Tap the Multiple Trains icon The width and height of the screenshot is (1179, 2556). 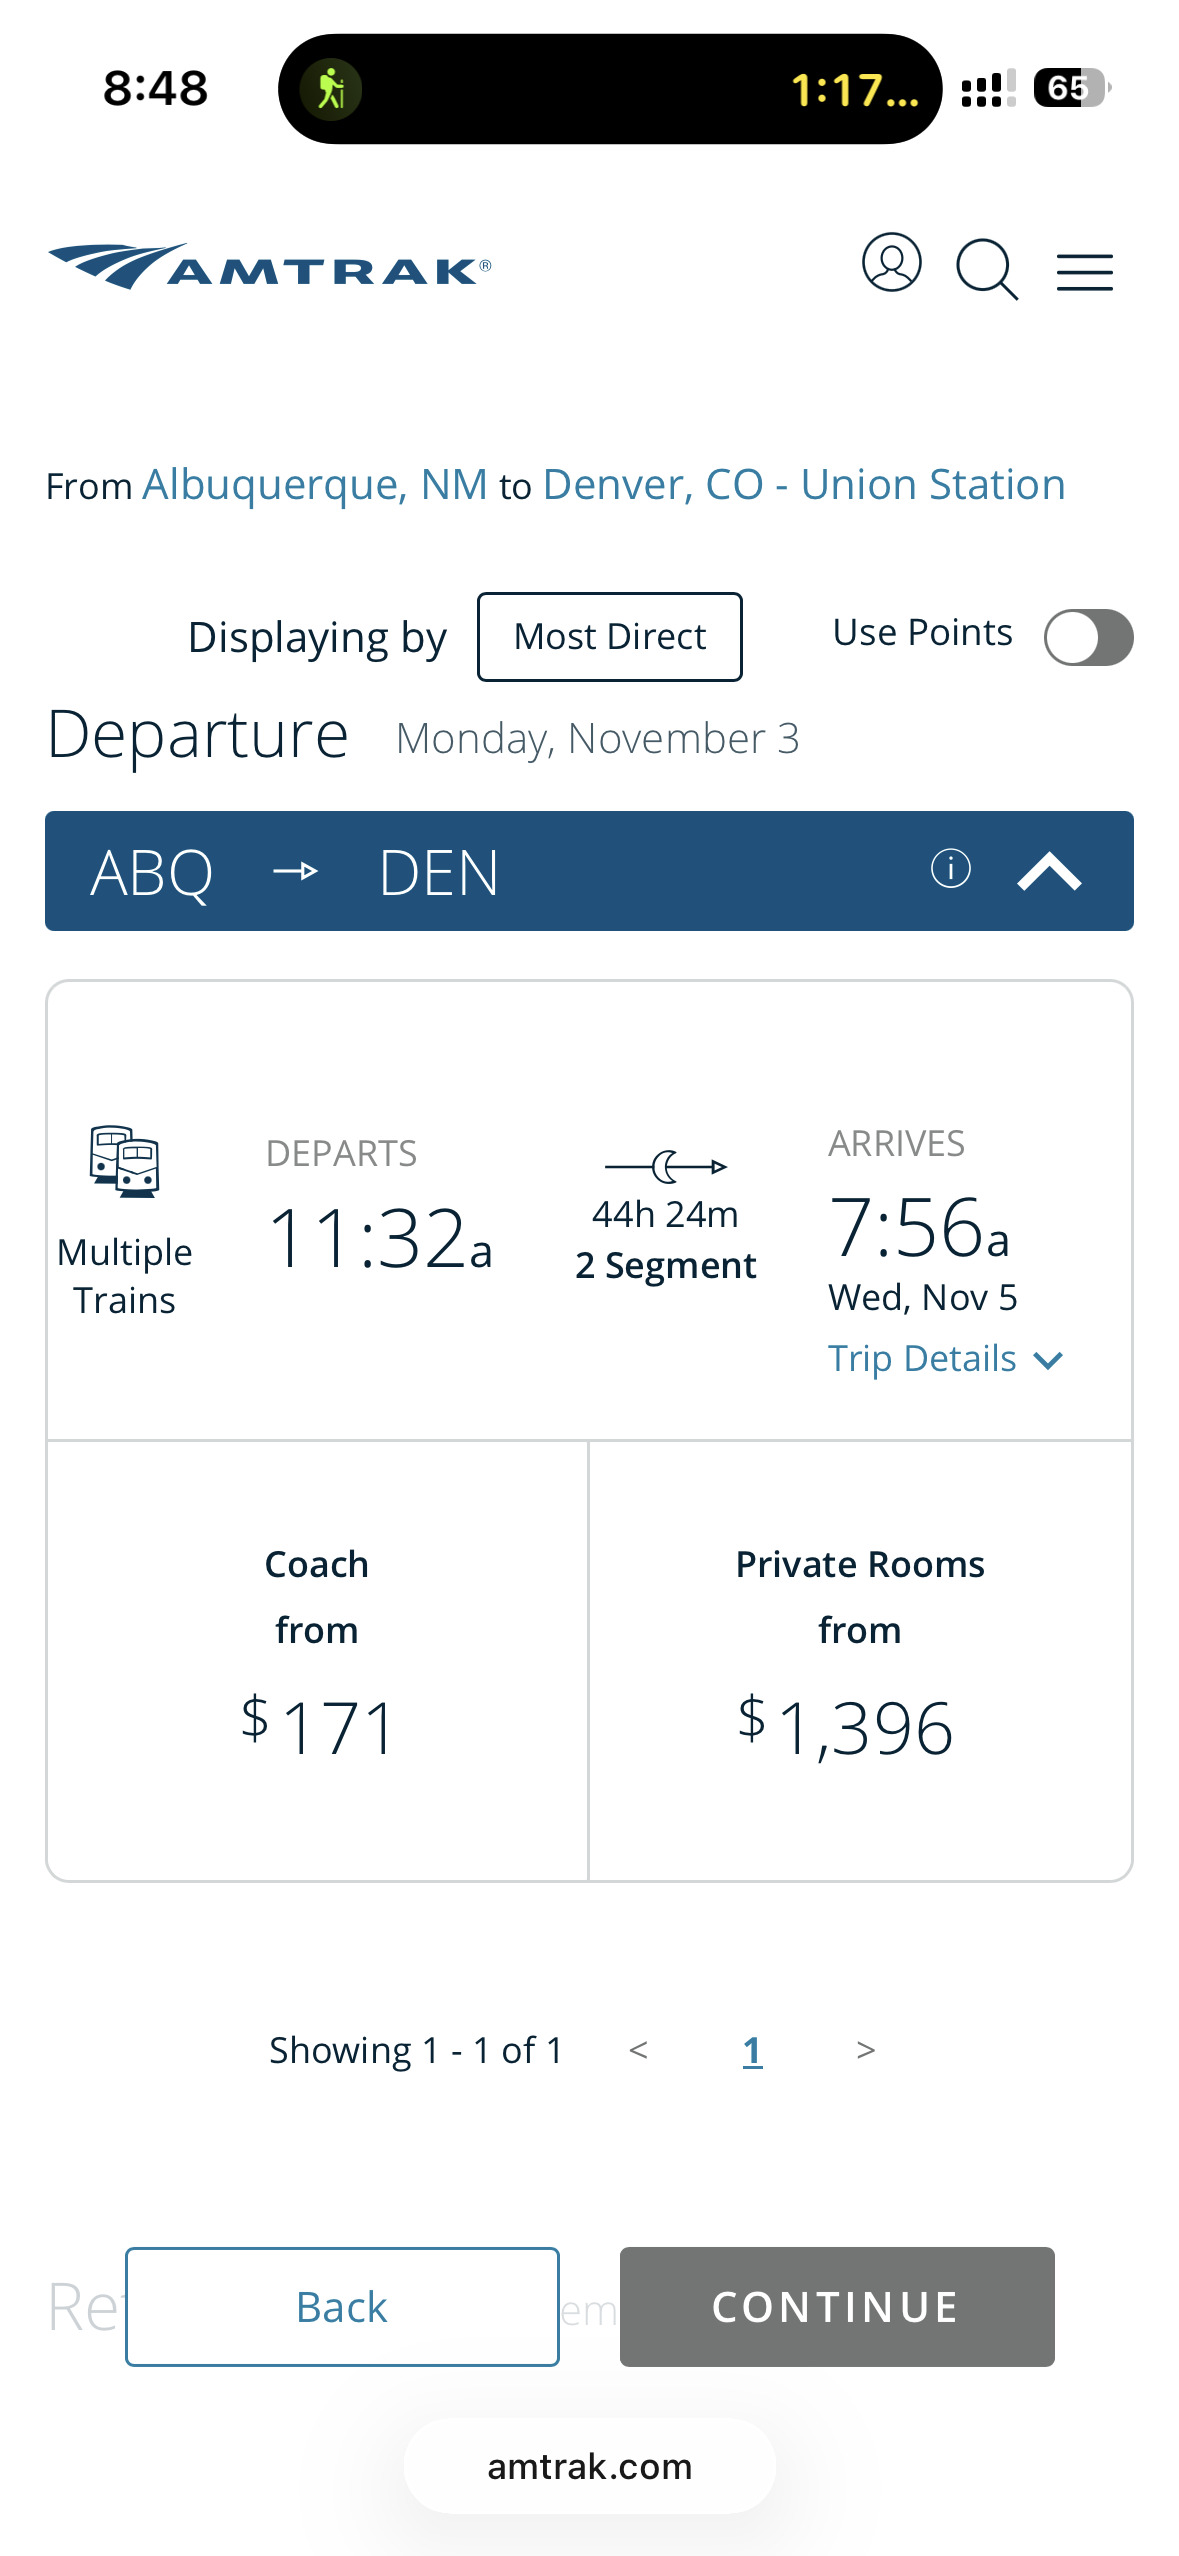point(124,1162)
